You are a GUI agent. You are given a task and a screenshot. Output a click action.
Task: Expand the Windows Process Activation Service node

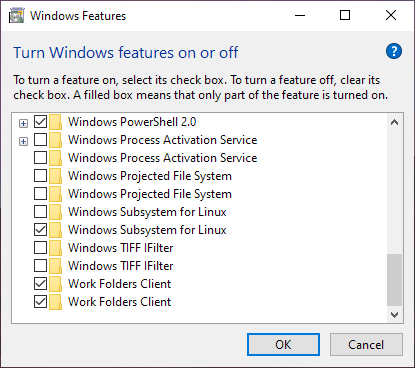click(23, 142)
